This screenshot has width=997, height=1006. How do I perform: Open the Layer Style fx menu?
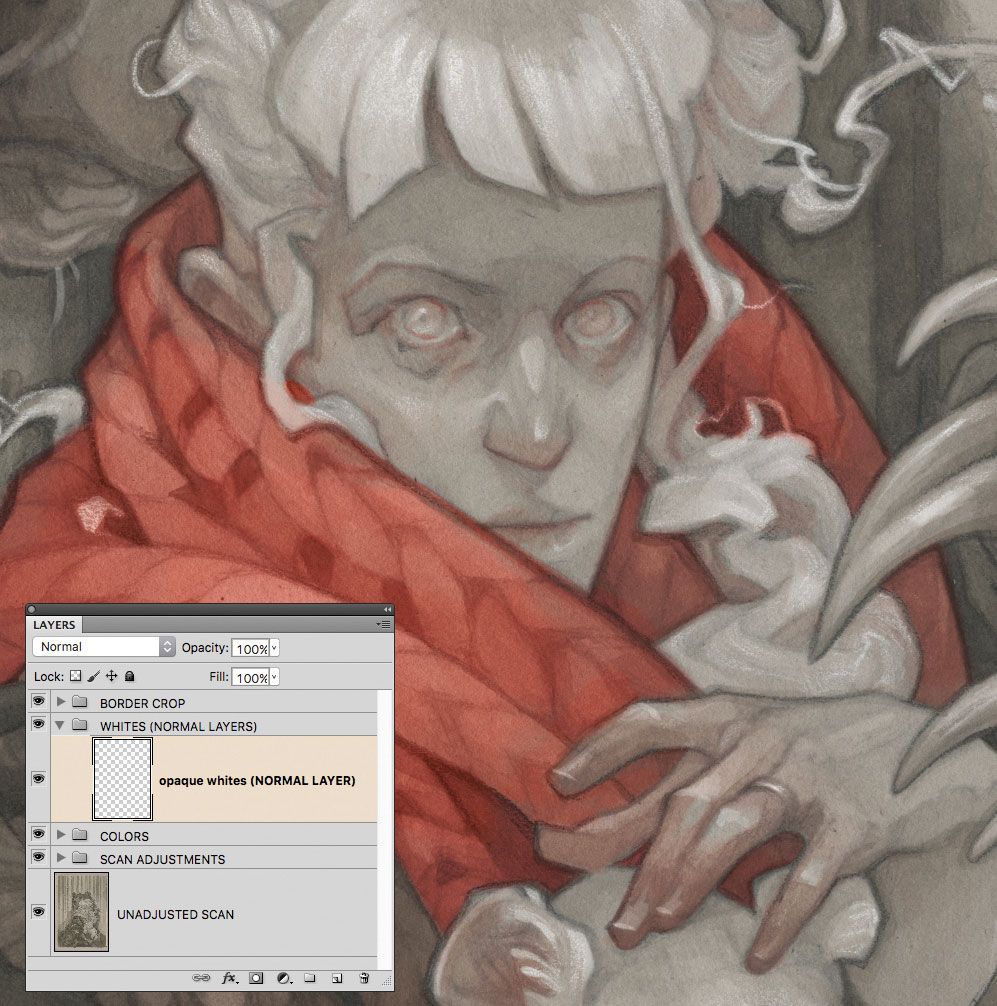pos(230,980)
